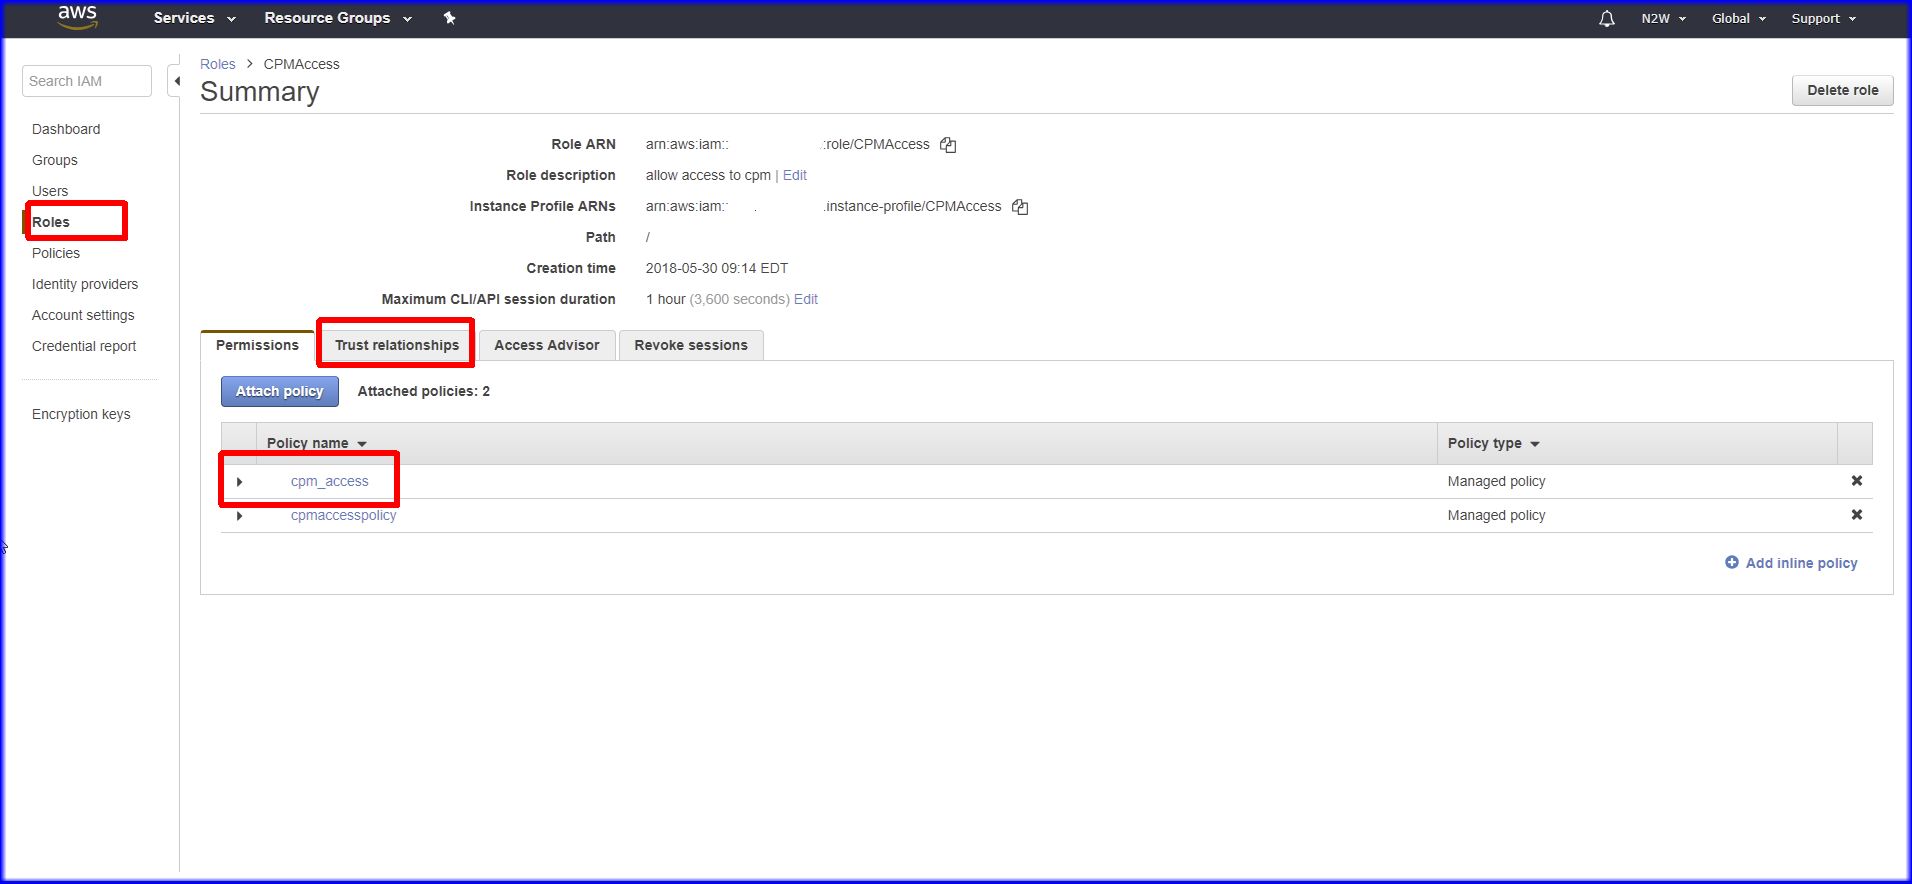Screen dimensions: 1912x884
Task: Open the pin shortcuts icon in header
Action: pyautogui.click(x=450, y=18)
